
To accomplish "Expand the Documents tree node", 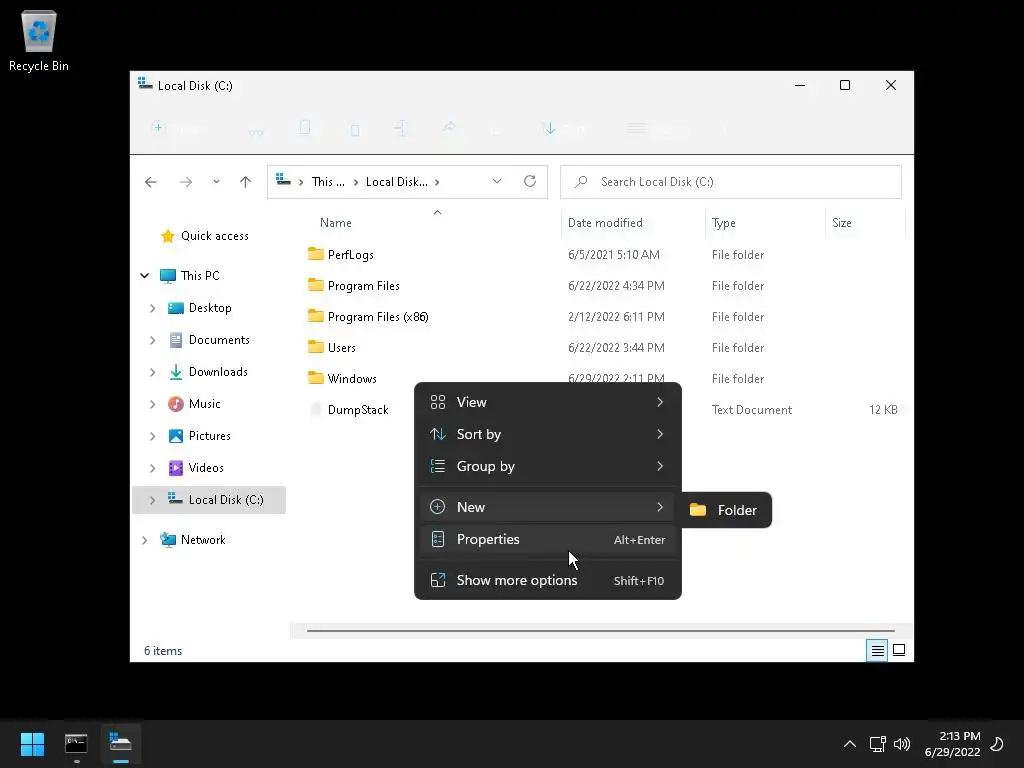I will pos(152,340).
